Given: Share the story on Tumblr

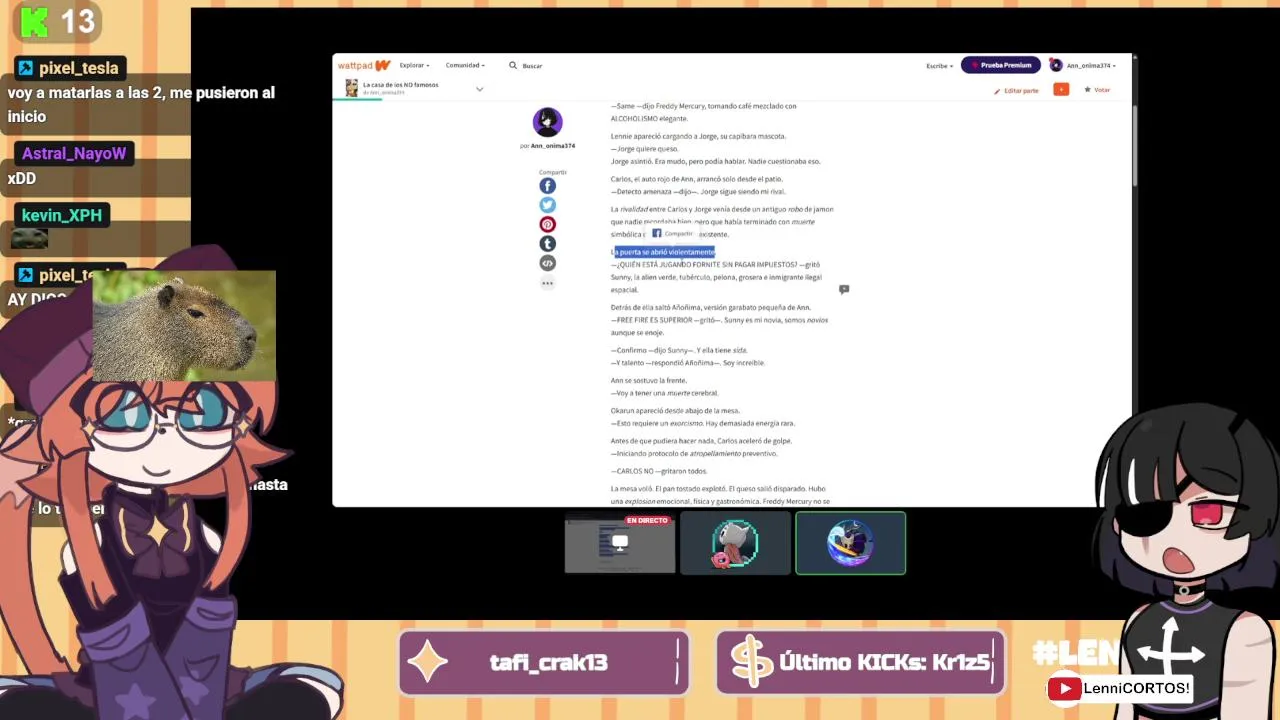Looking at the screenshot, I should coord(547,244).
